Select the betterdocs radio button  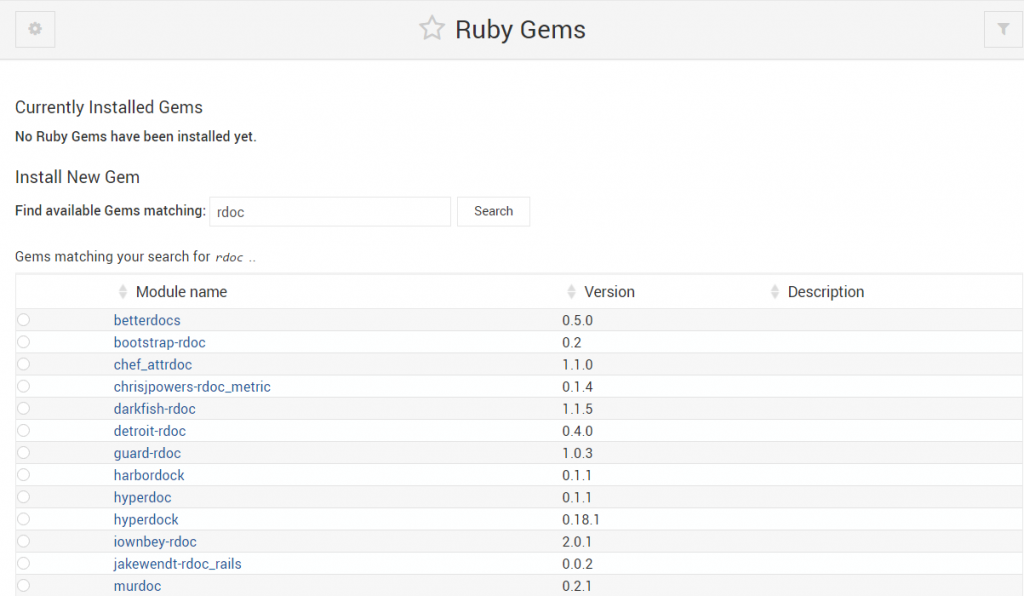[x=23, y=320]
